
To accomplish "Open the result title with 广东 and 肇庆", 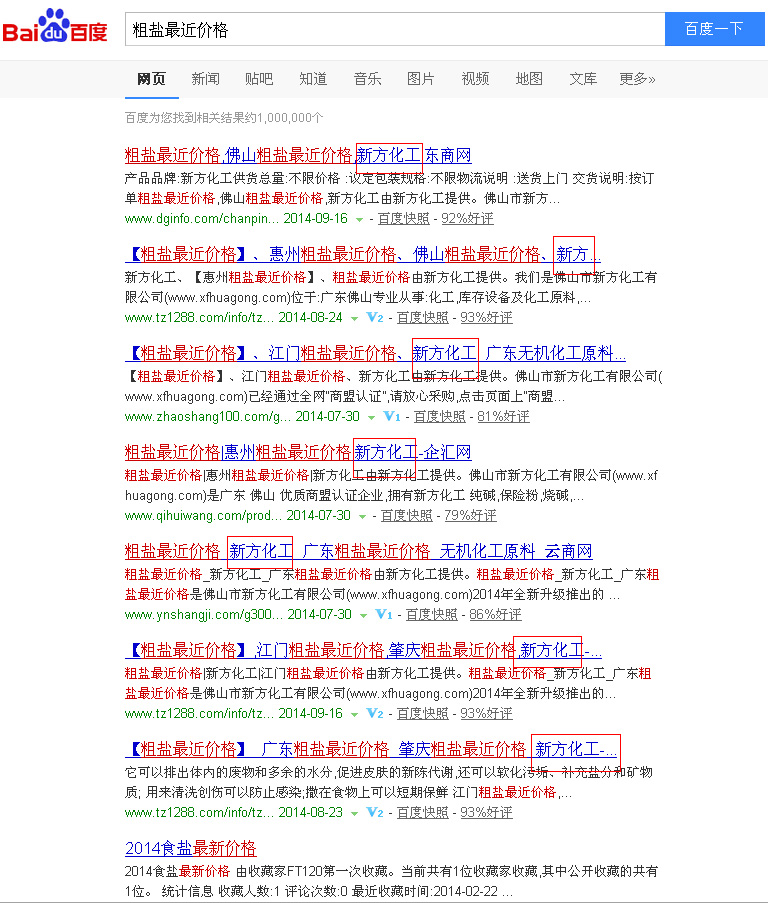I will [x=371, y=750].
